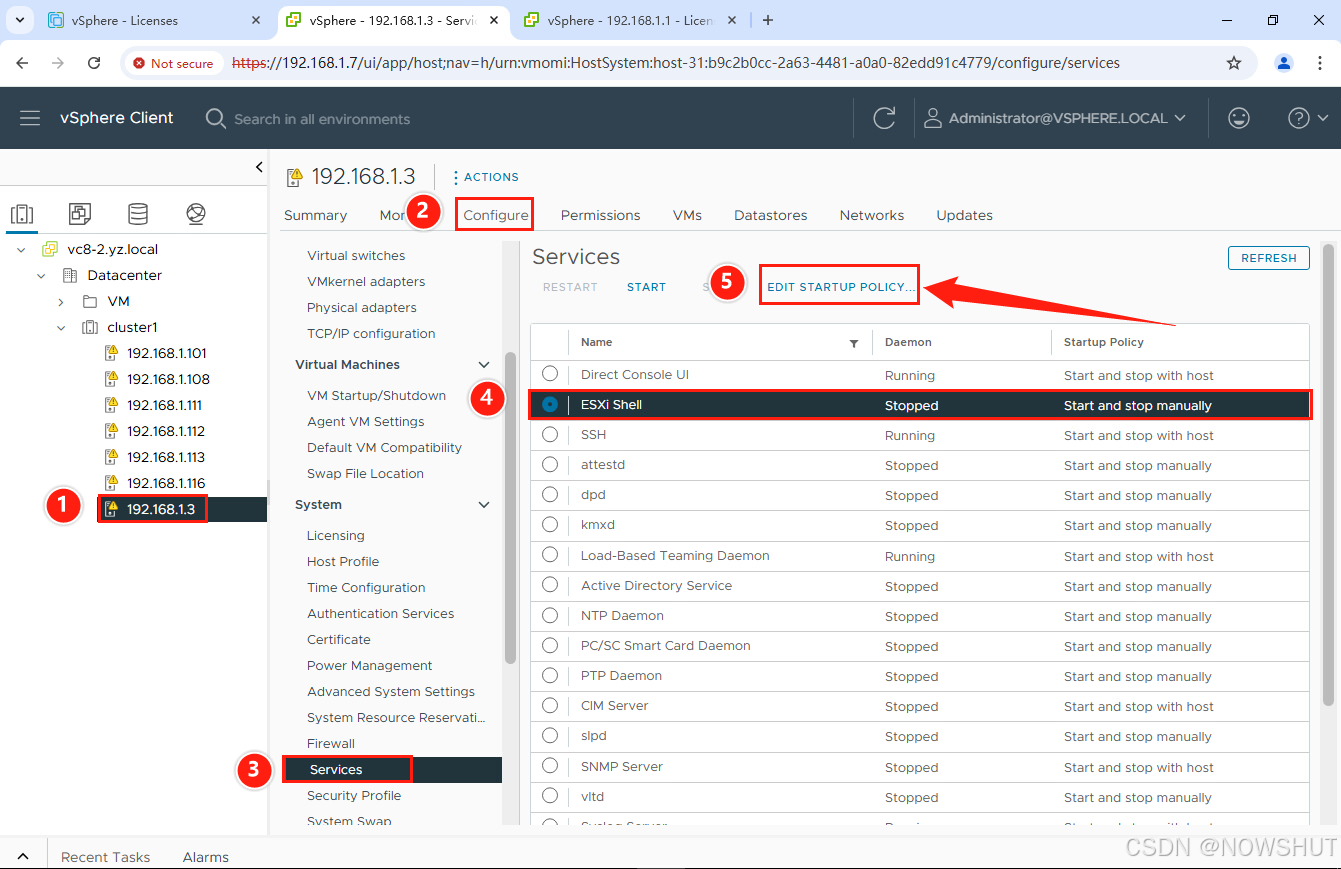Open the Security Profile settings page
Image resolution: width=1341 pixels, height=869 pixels.
tap(354, 795)
